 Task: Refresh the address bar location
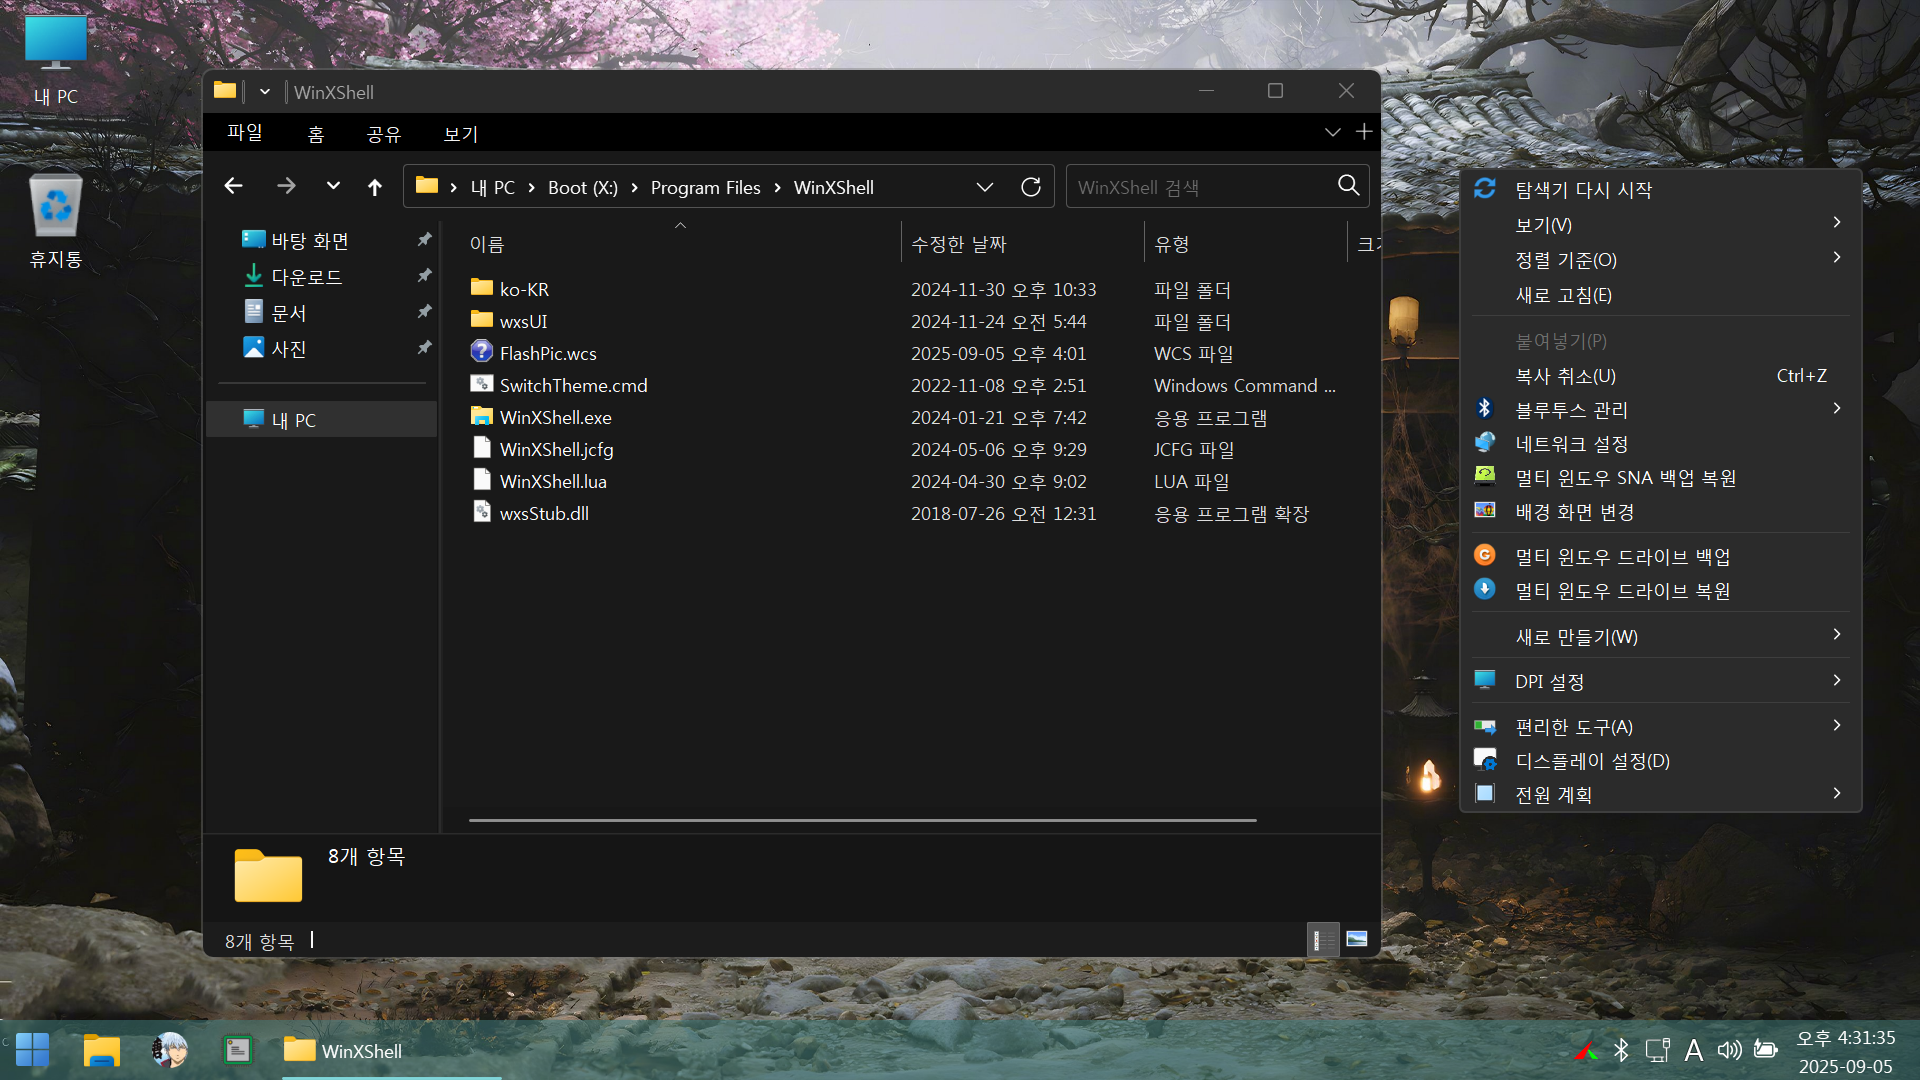click(x=1031, y=187)
